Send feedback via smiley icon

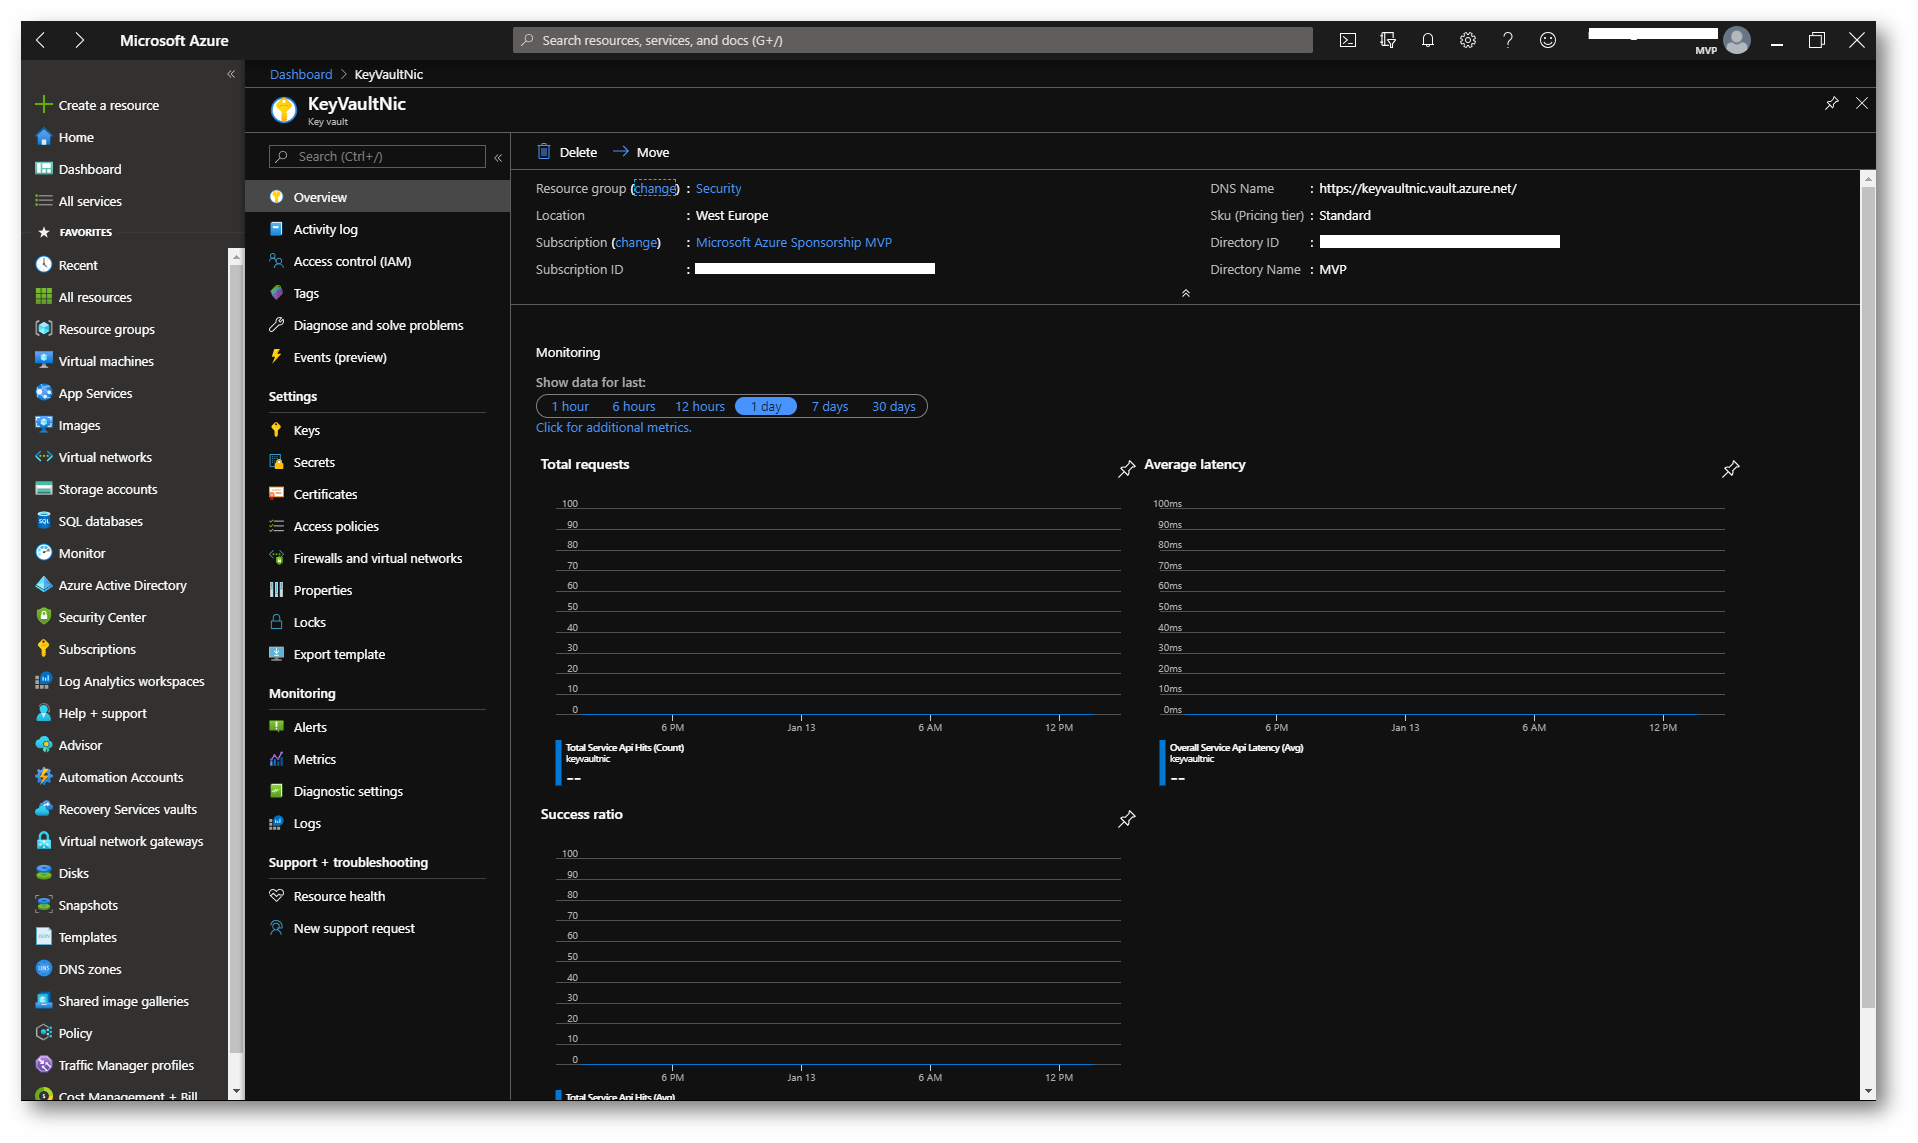click(1547, 40)
